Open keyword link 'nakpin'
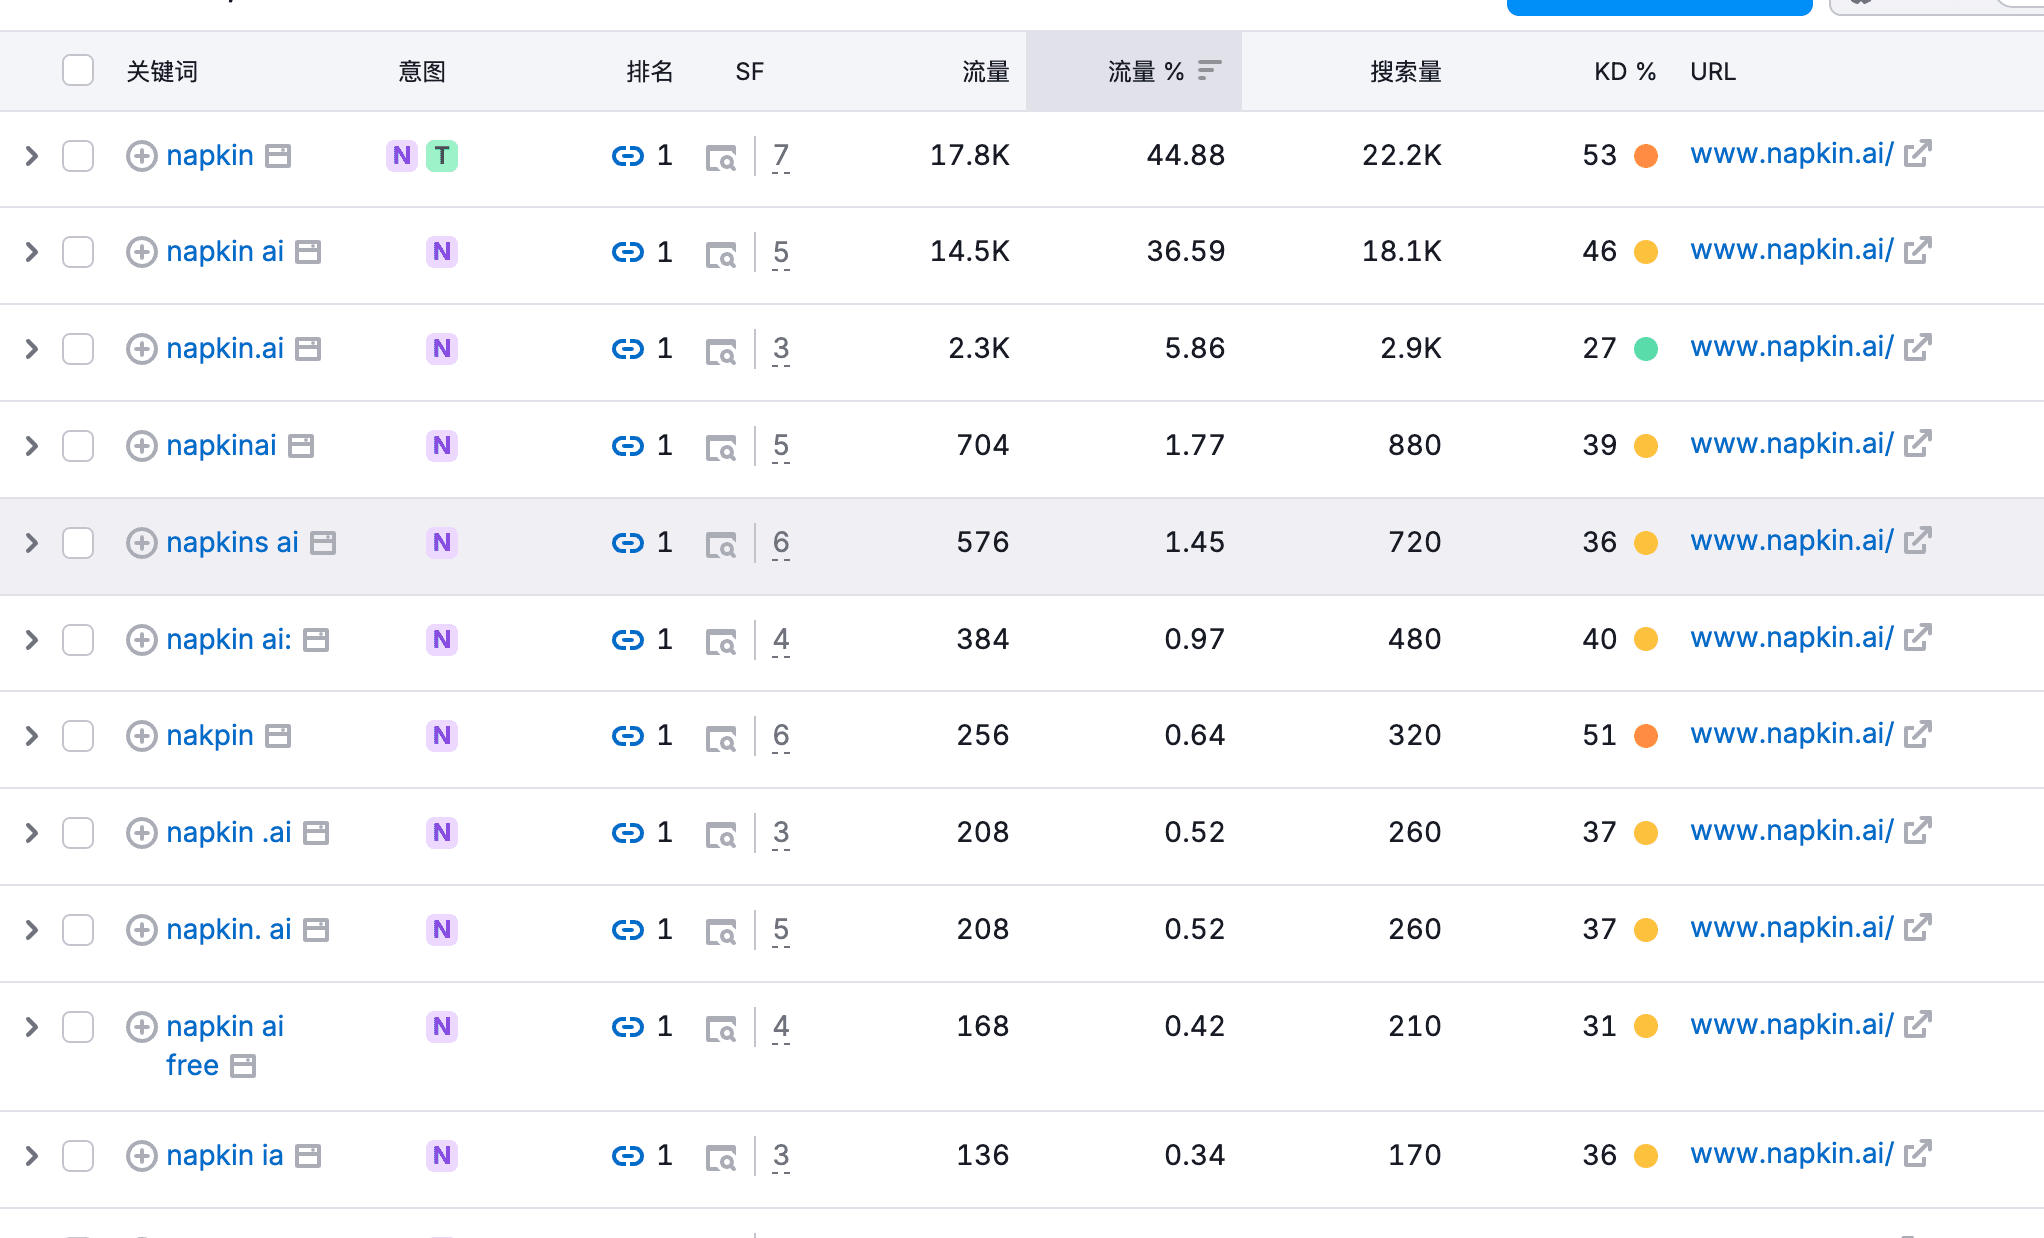The width and height of the screenshot is (2044, 1238). [x=210, y=736]
